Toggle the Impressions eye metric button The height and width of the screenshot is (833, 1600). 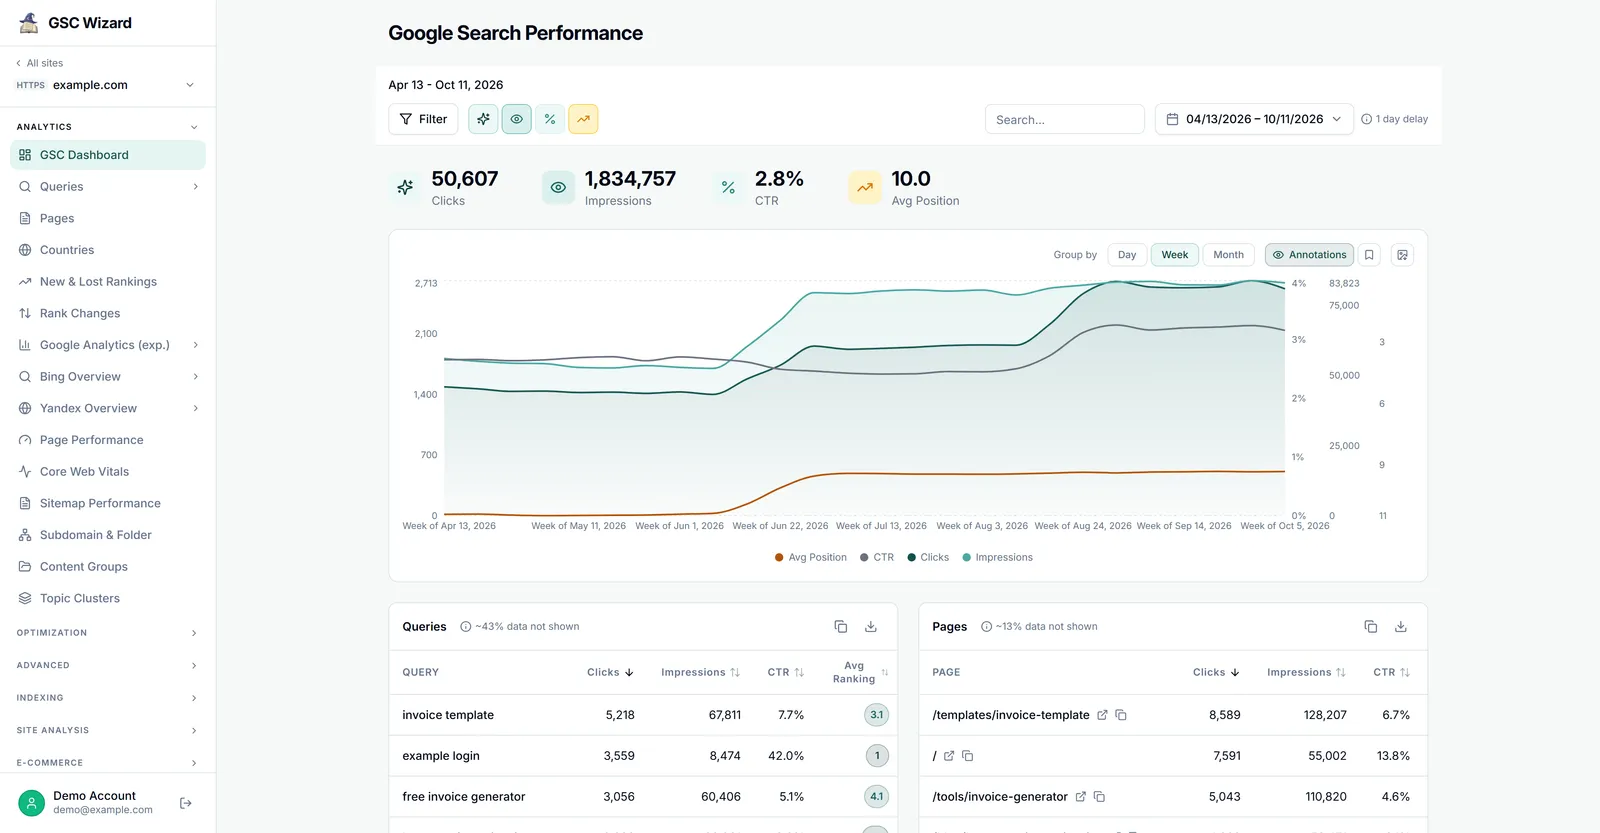tap(516, 119)
